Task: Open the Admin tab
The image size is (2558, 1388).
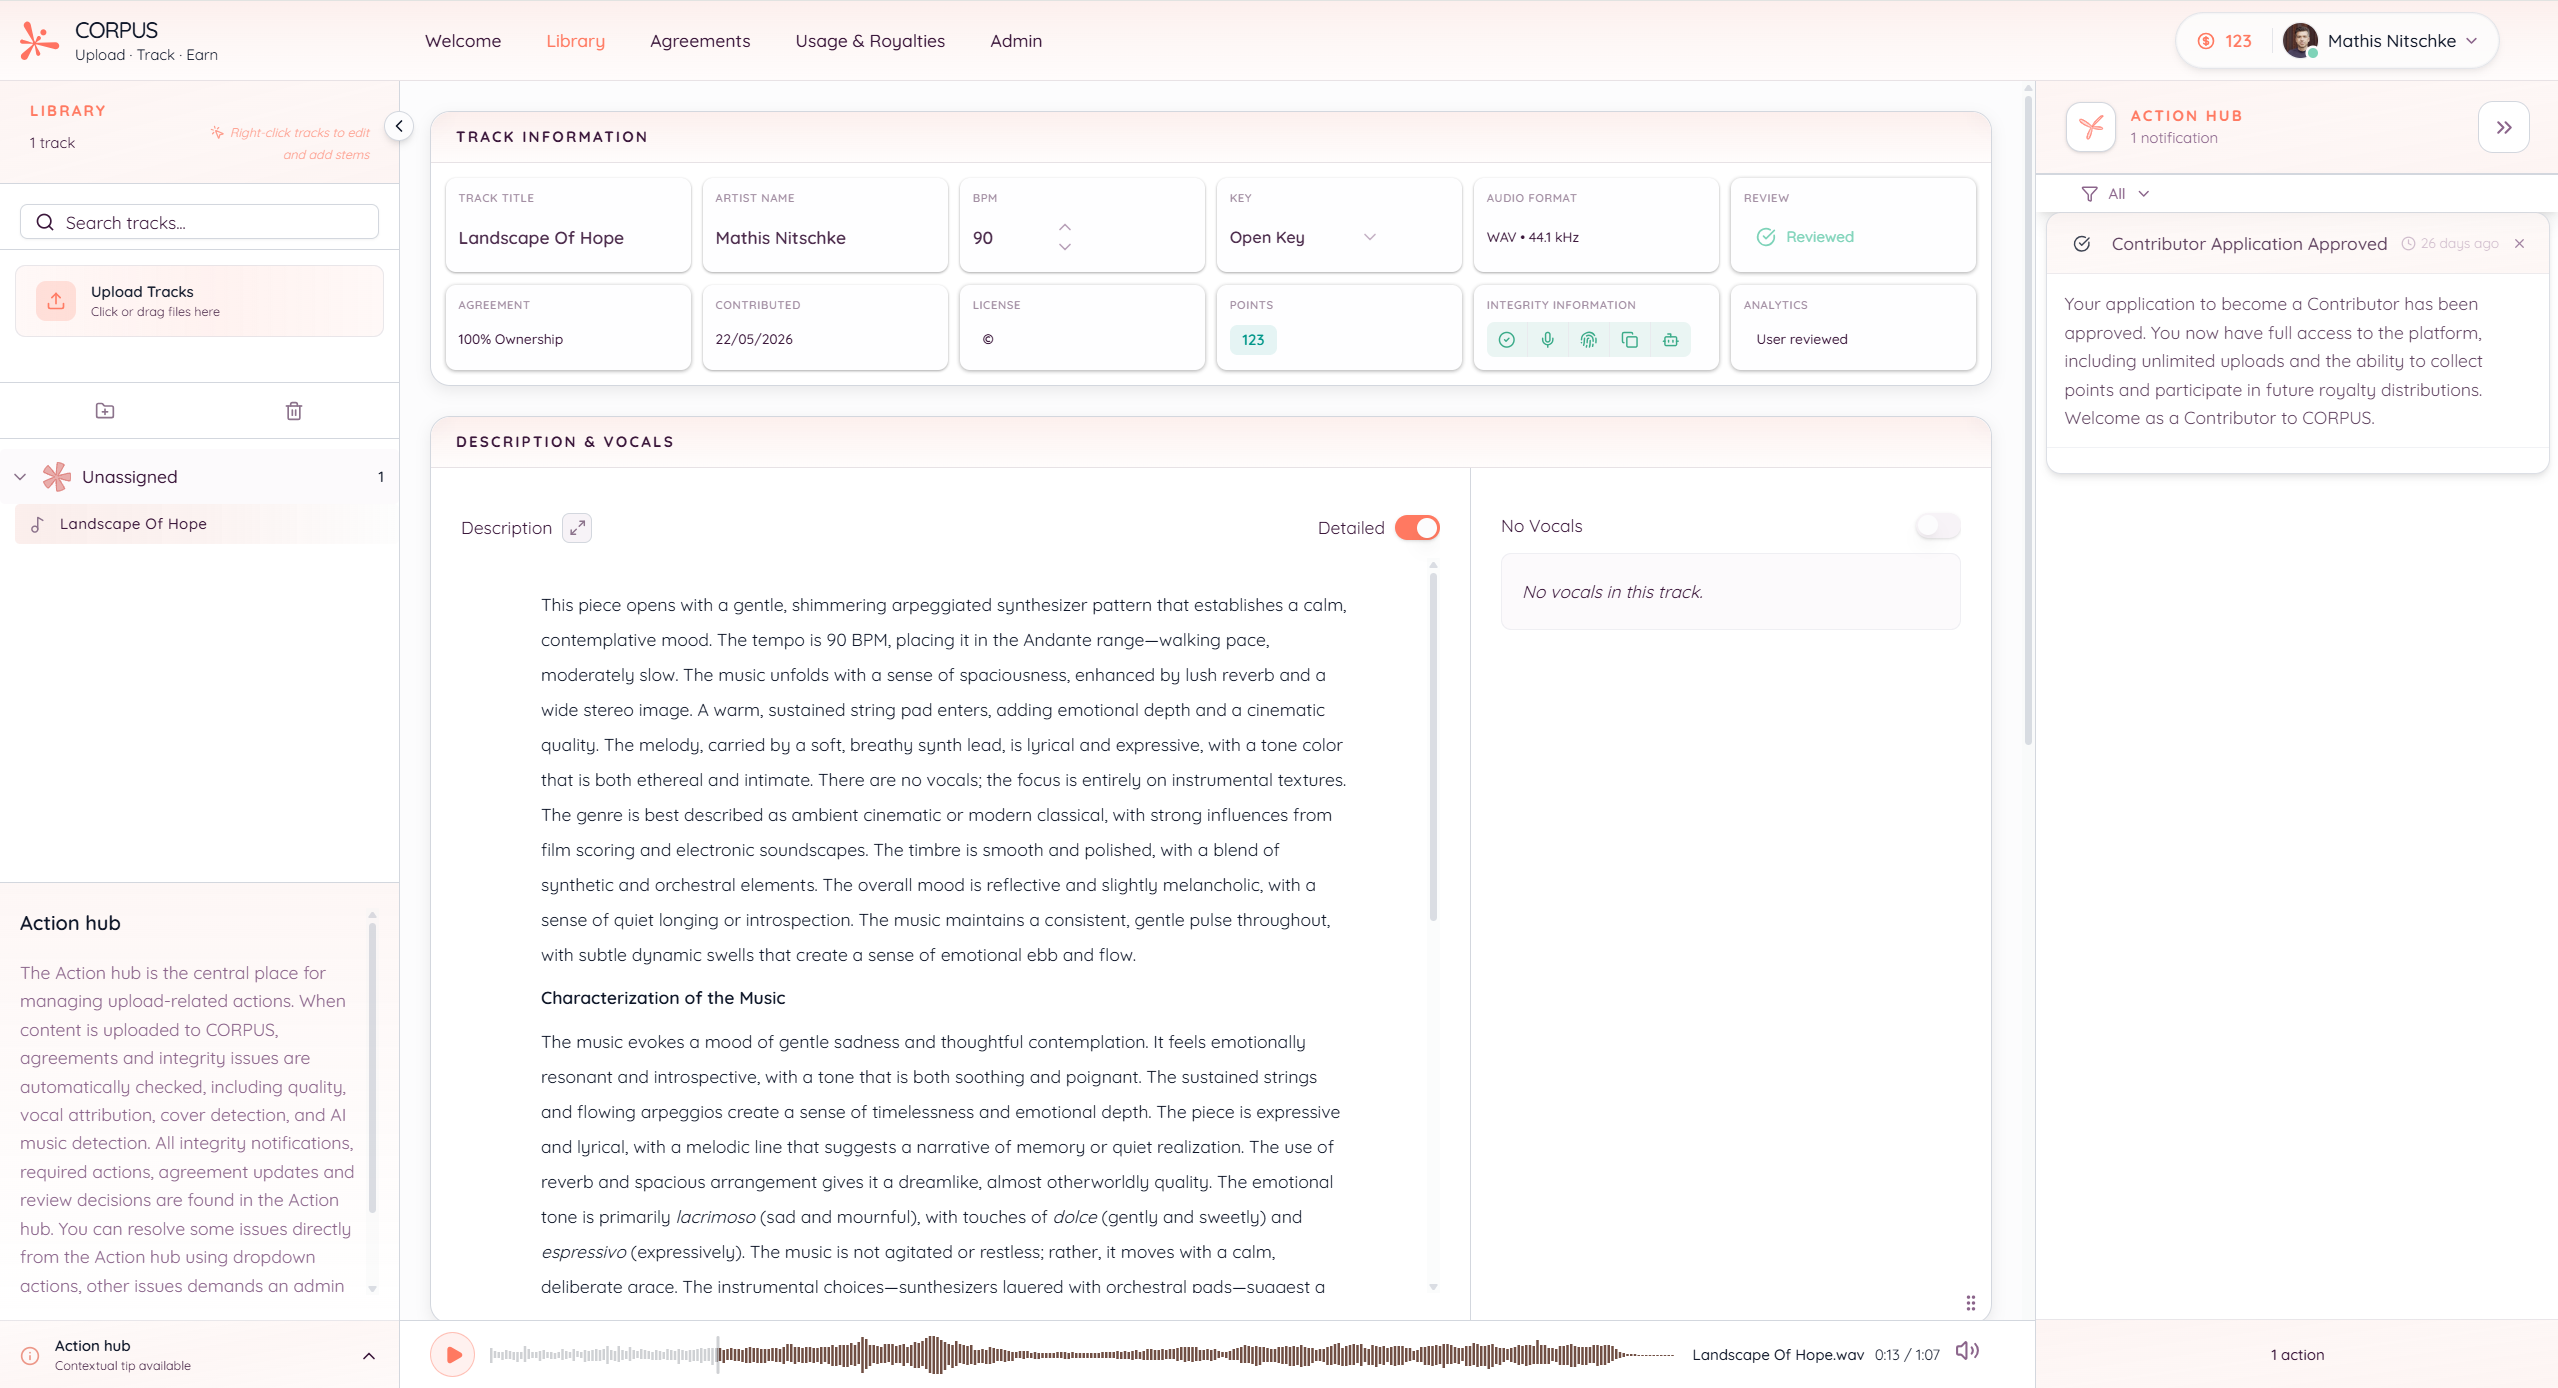Action: click(x=1016, y=41)
